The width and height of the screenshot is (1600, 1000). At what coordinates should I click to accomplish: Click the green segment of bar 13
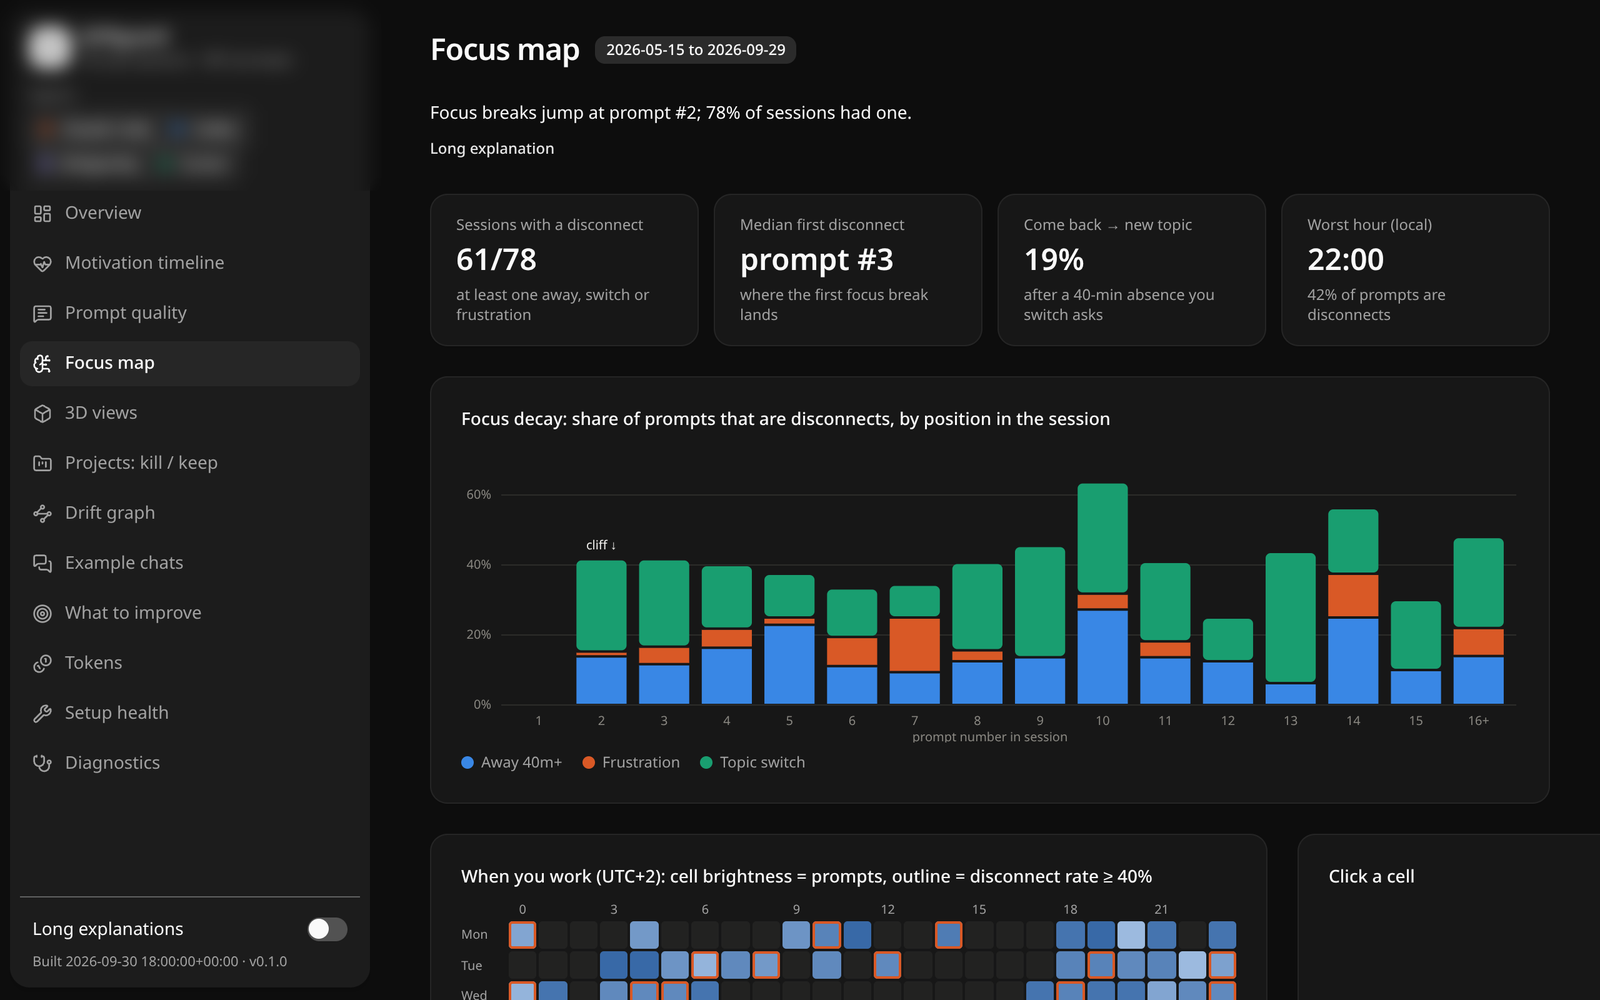click(1290, 617)
